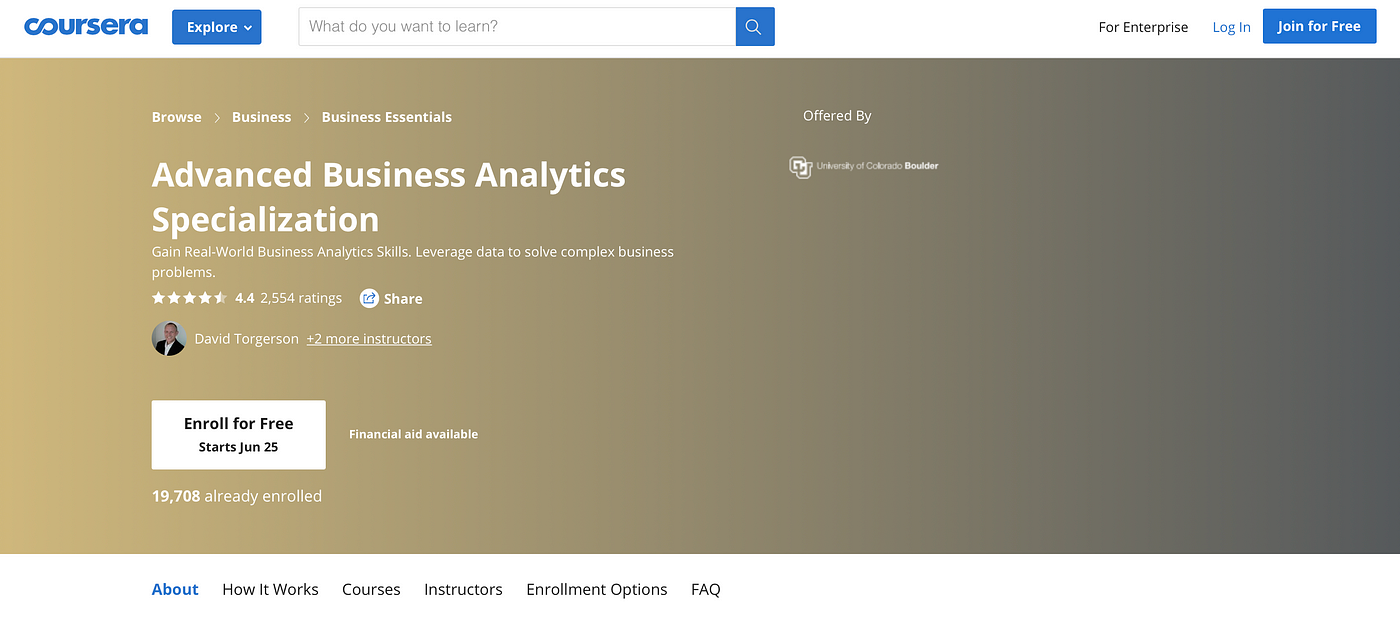Open the Business breadcrumb link
The width and height of the screenshot is (1400, 620).
[261, 117]
